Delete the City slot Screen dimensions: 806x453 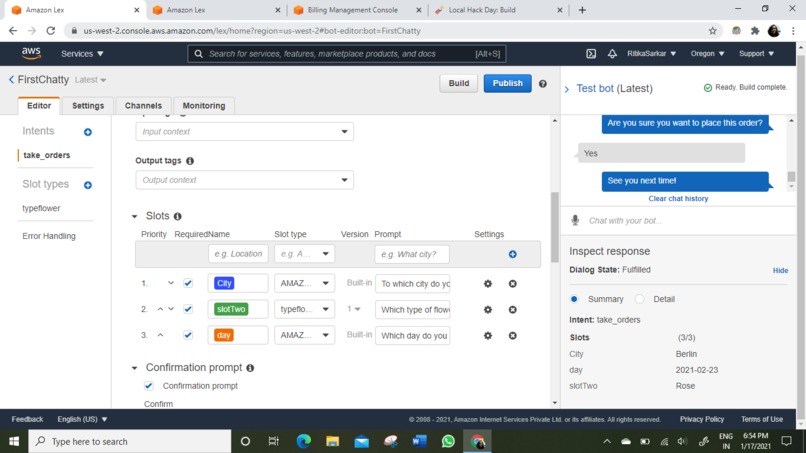(x=512, y=283)
